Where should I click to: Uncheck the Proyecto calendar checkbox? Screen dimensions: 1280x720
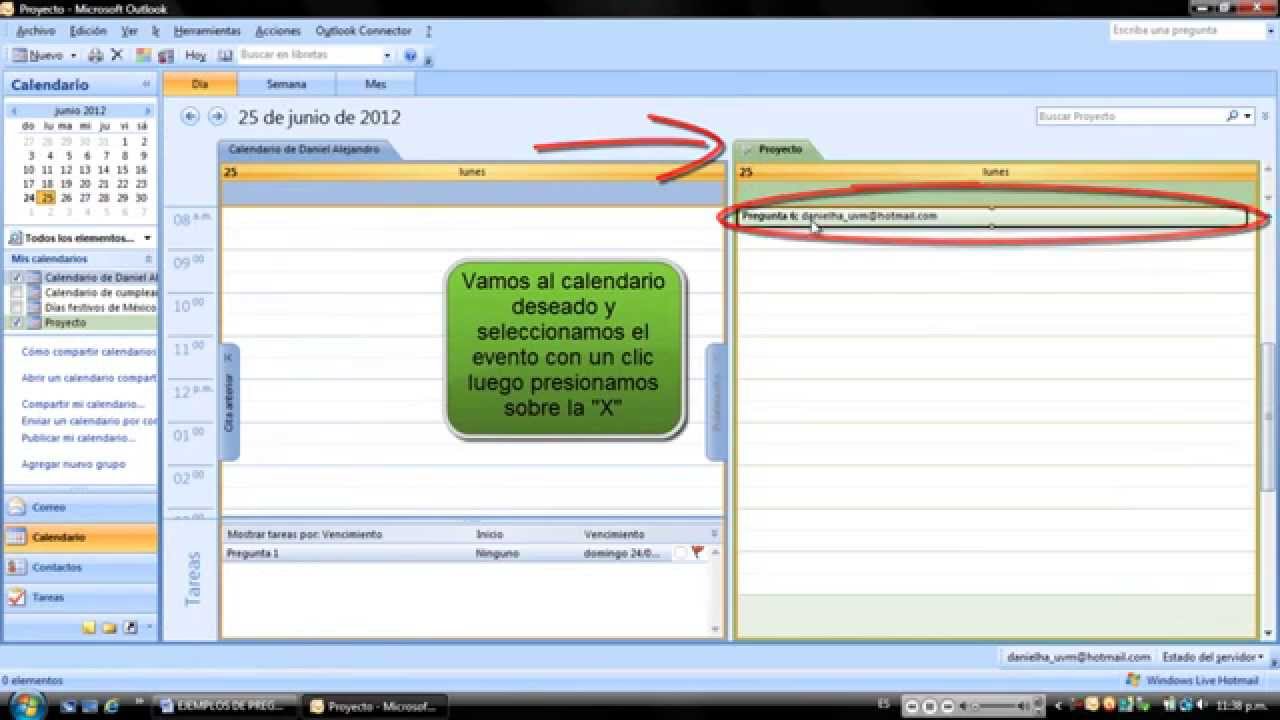[x=16, y=323]
